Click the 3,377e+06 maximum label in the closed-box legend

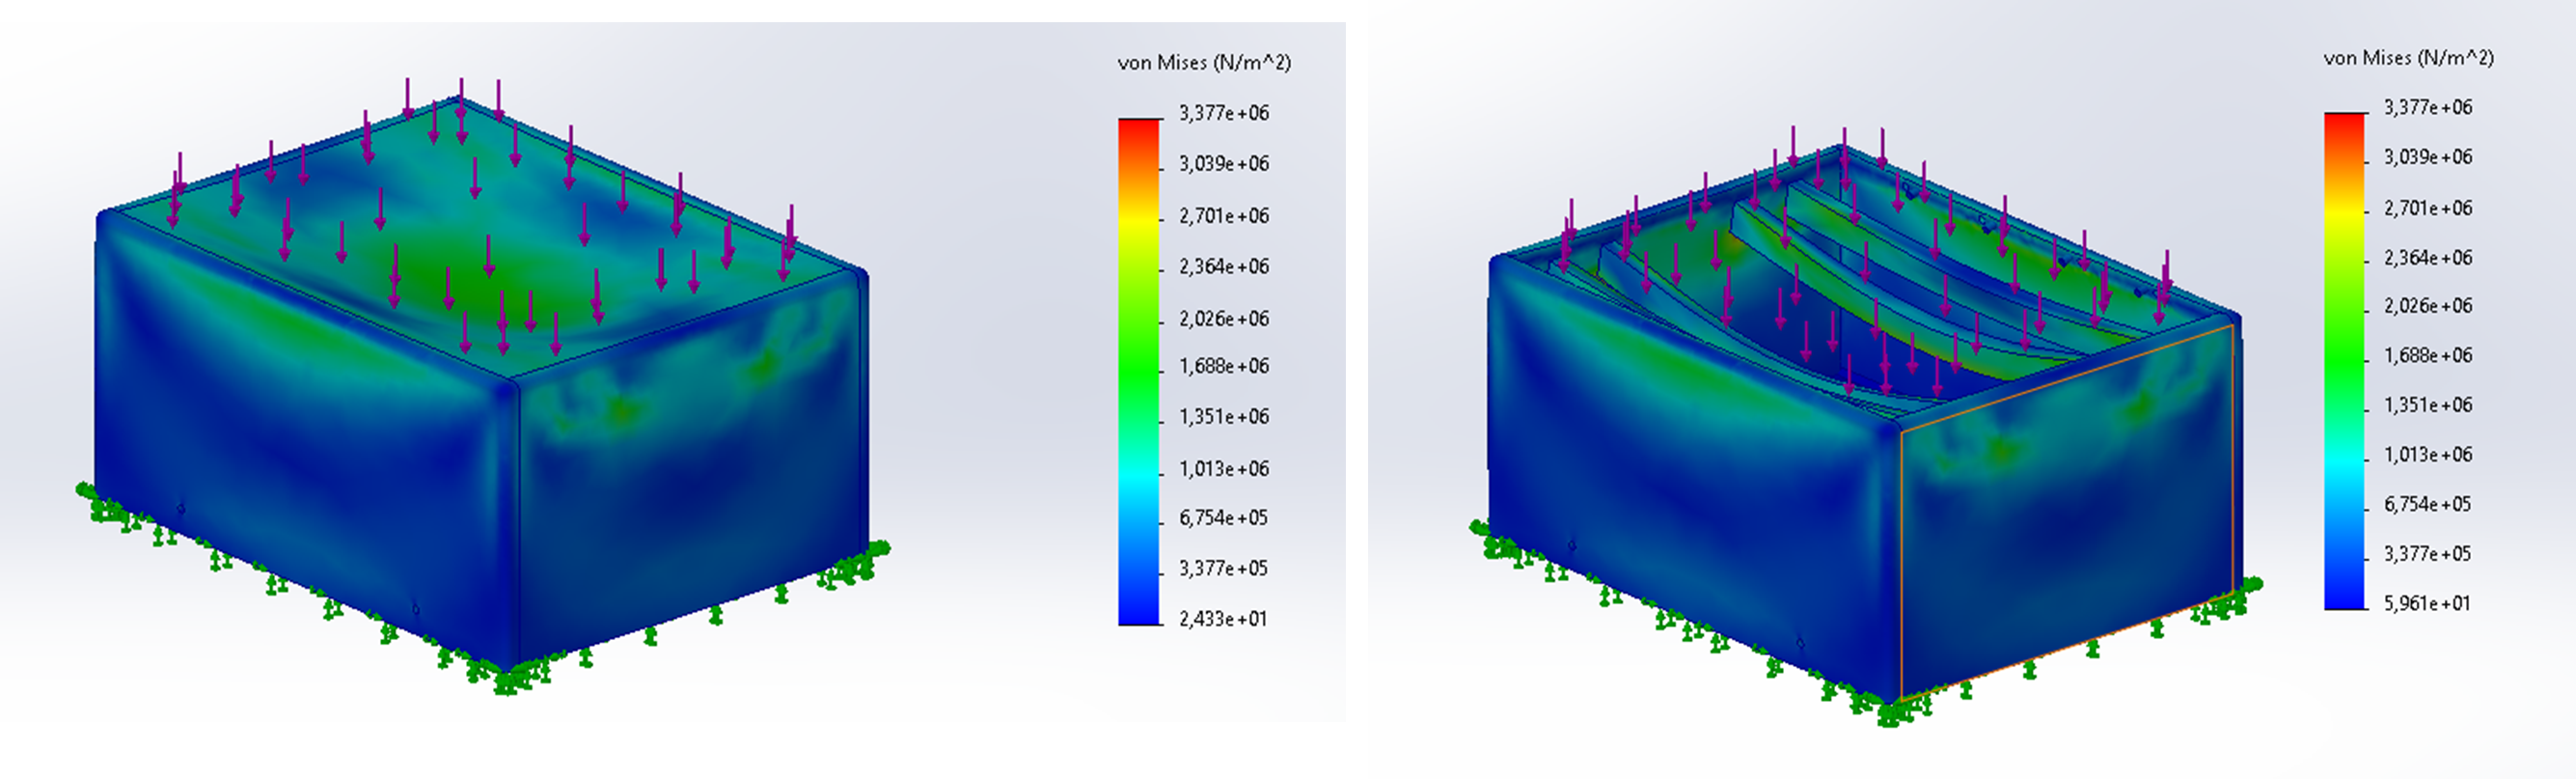pos(1223,113)
